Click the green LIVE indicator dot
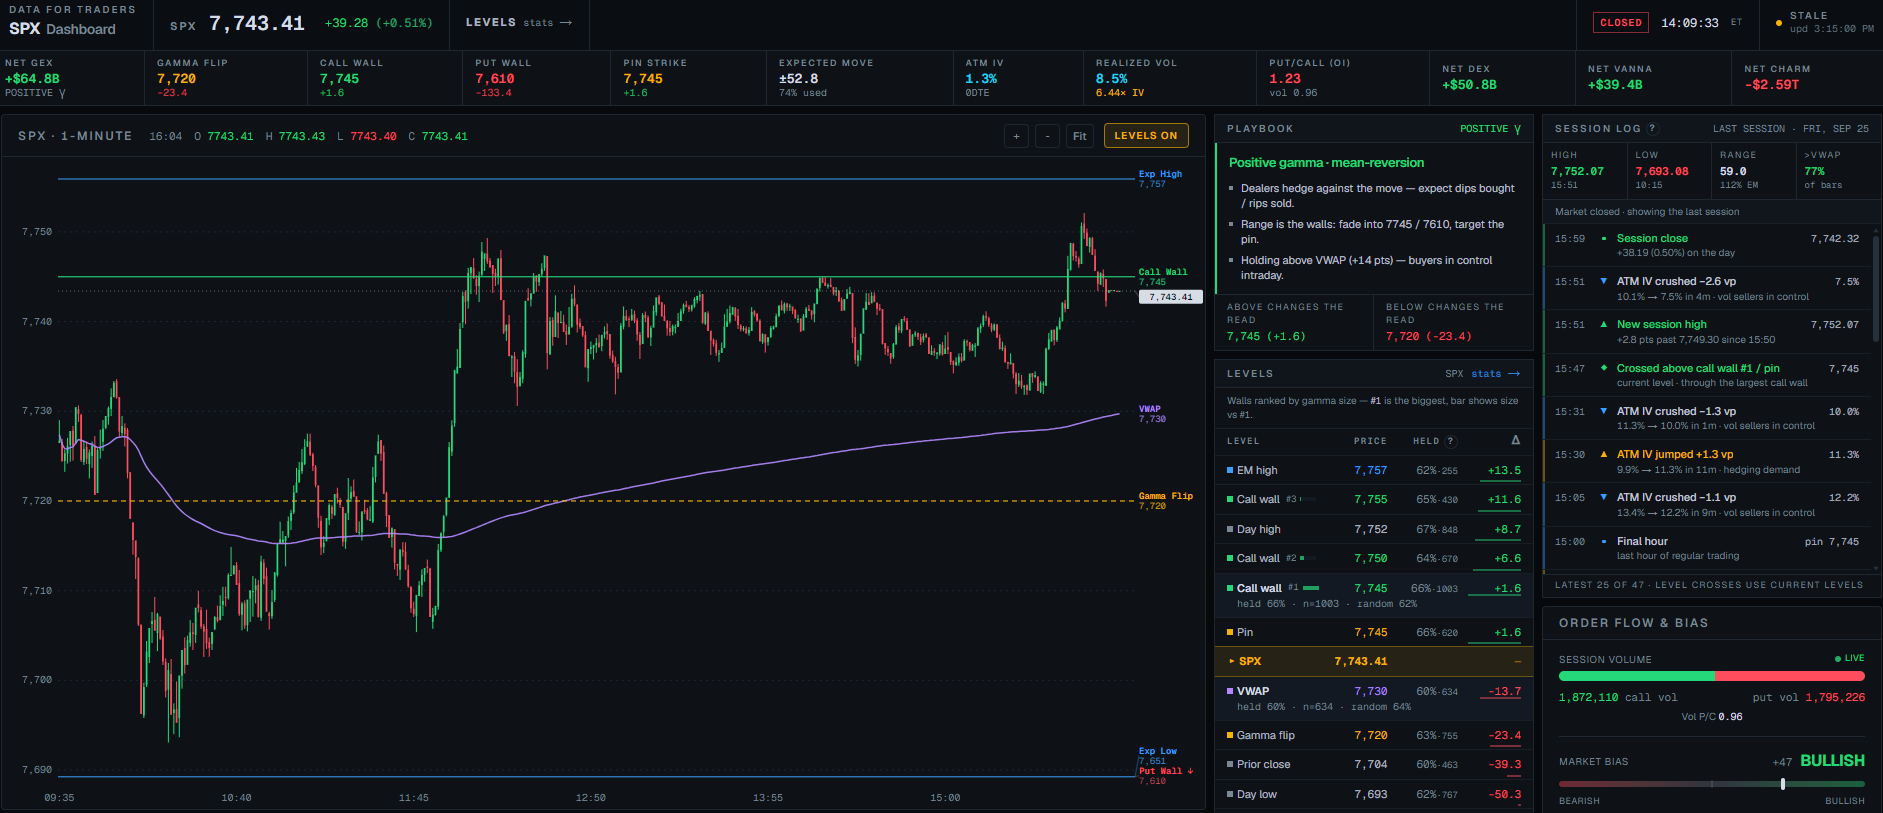This screenshot has width=1883, height=813. (x=1838, y=658)
